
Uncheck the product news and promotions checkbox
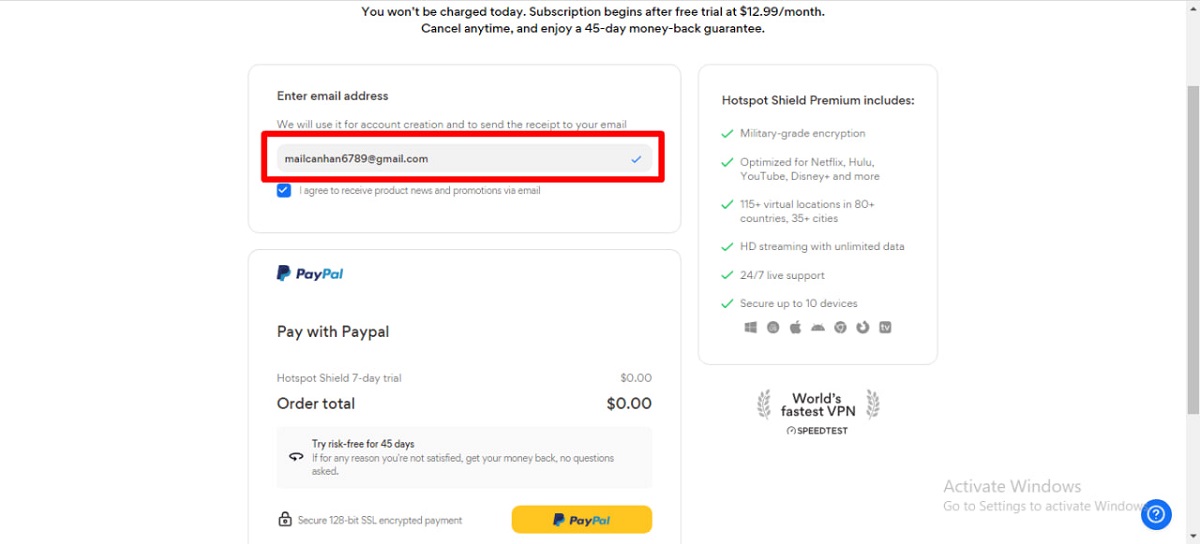coord(285,190)
